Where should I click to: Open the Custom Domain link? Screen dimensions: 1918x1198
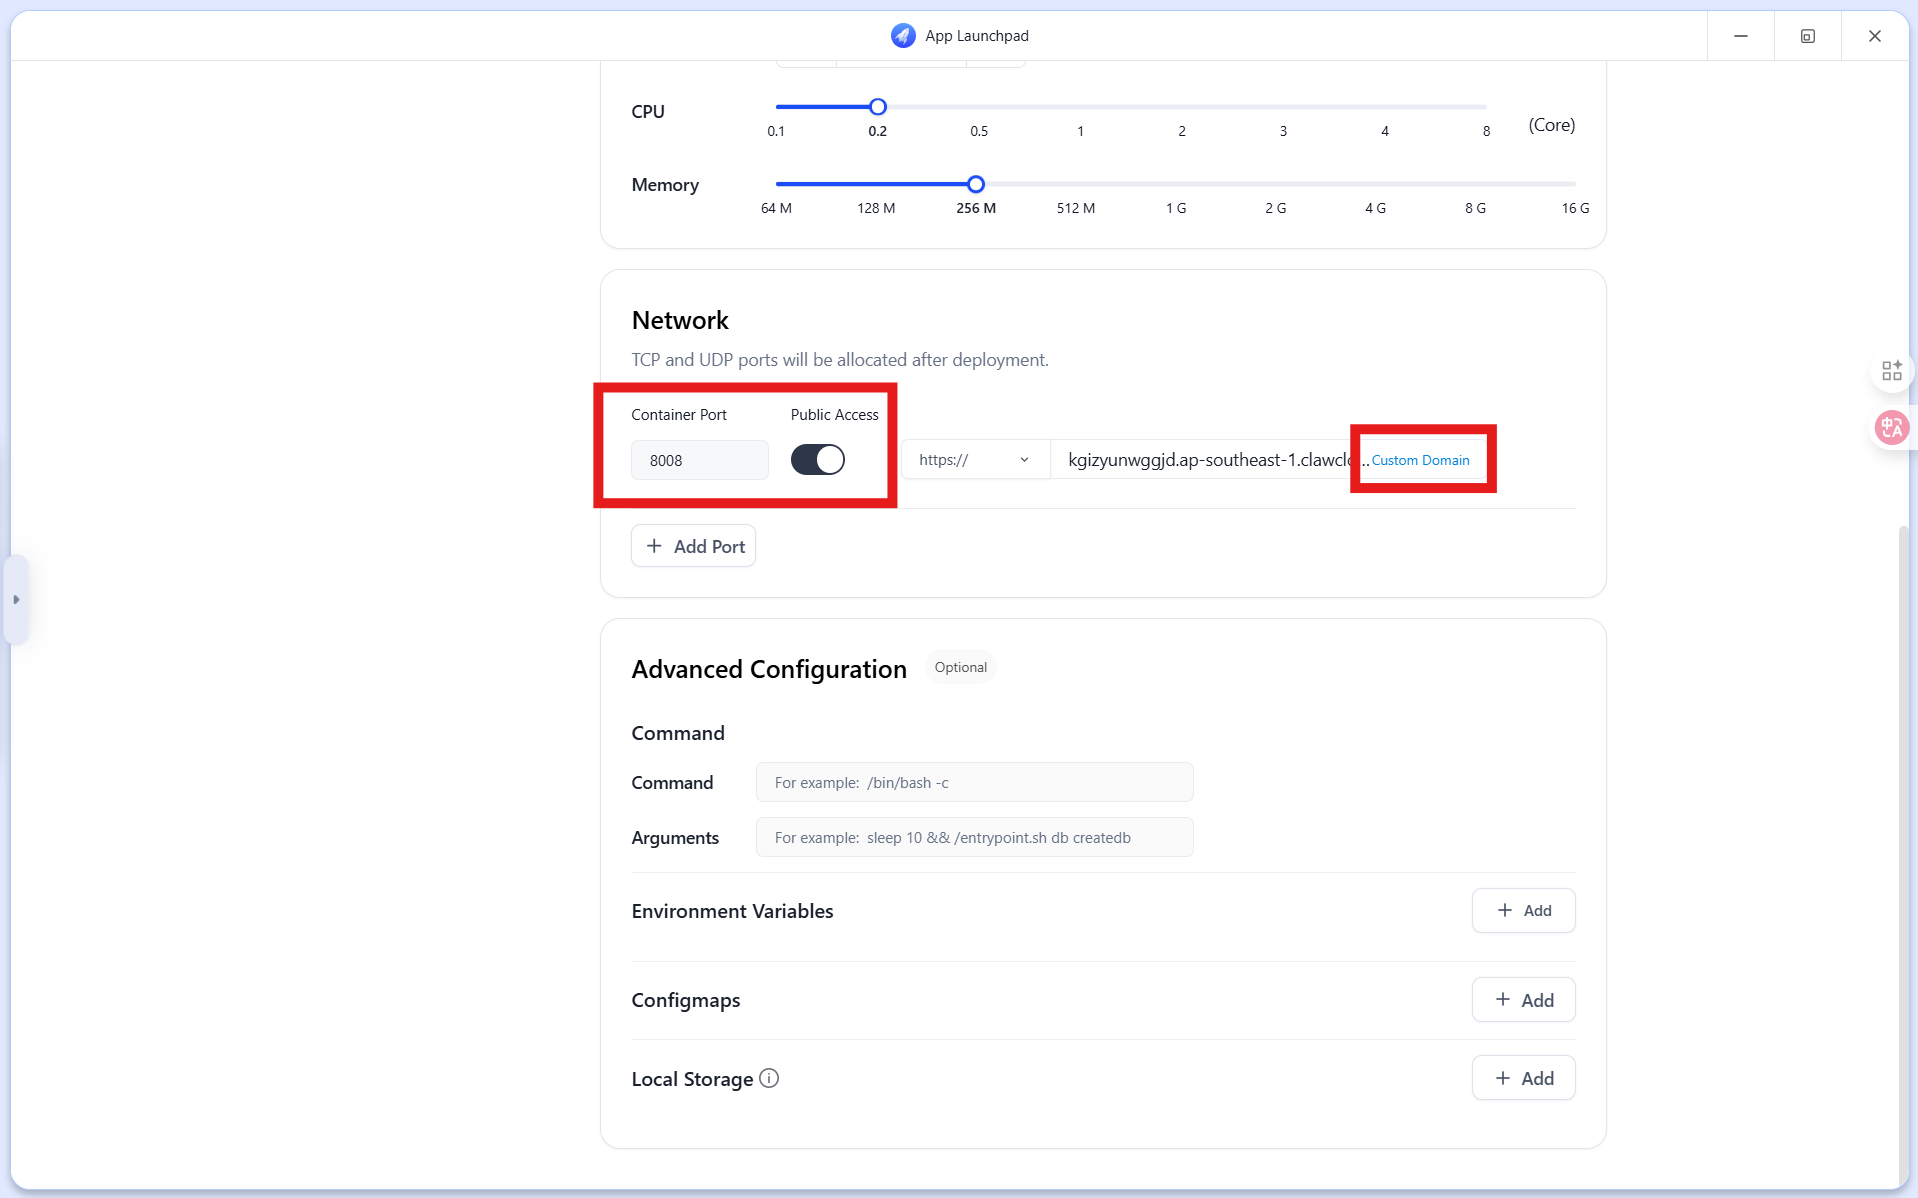tap(1420, 460)
